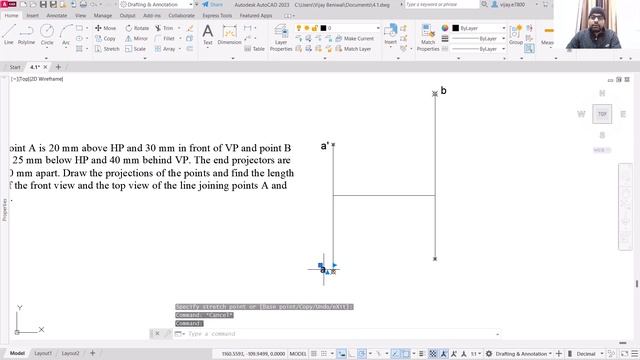Click the Move tool
640x360 pixels.
[x=105, y=28]
